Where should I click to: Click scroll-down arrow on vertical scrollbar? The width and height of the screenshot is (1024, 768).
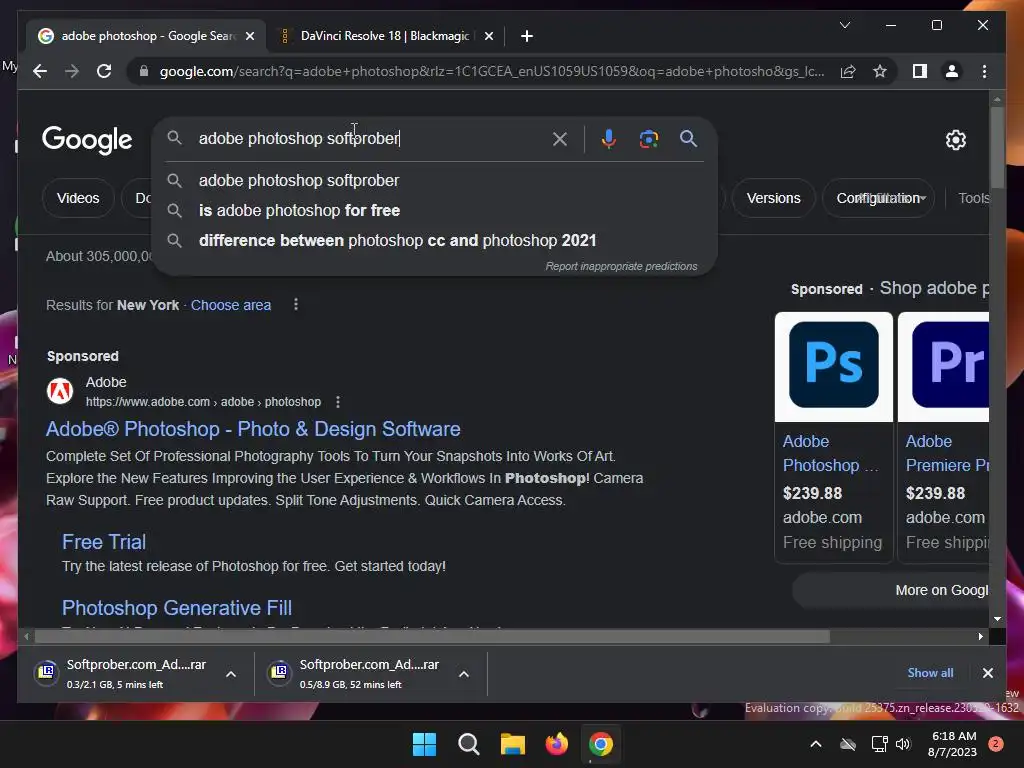click(x=997, y=619)
